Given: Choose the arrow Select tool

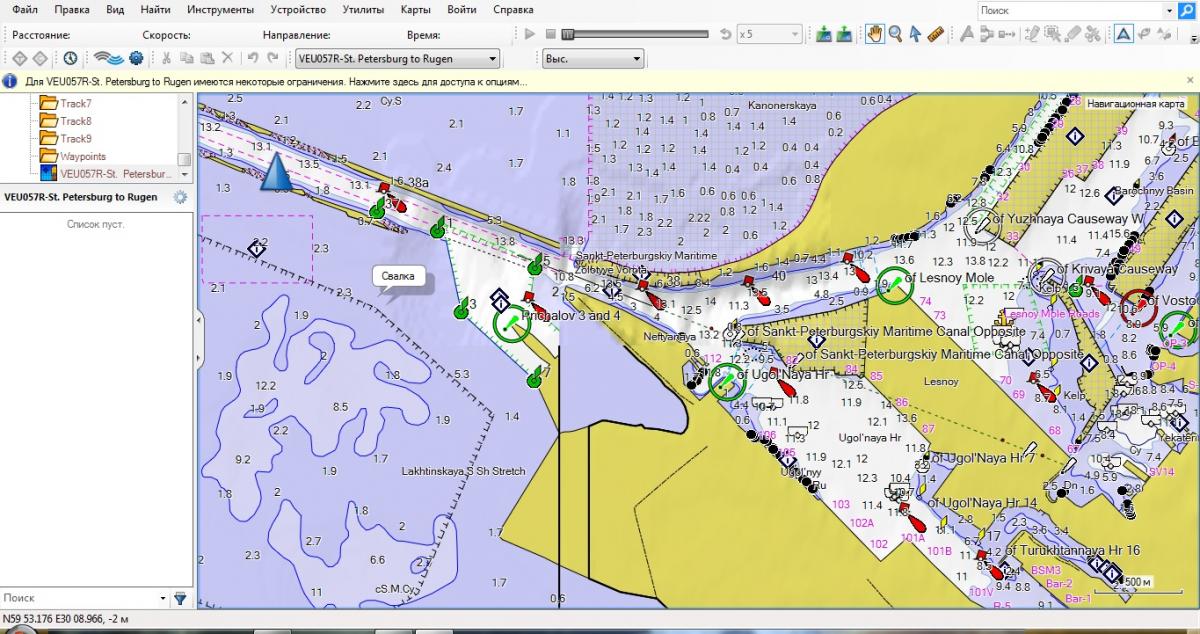Looking at the screenshot, I should 915,34.
